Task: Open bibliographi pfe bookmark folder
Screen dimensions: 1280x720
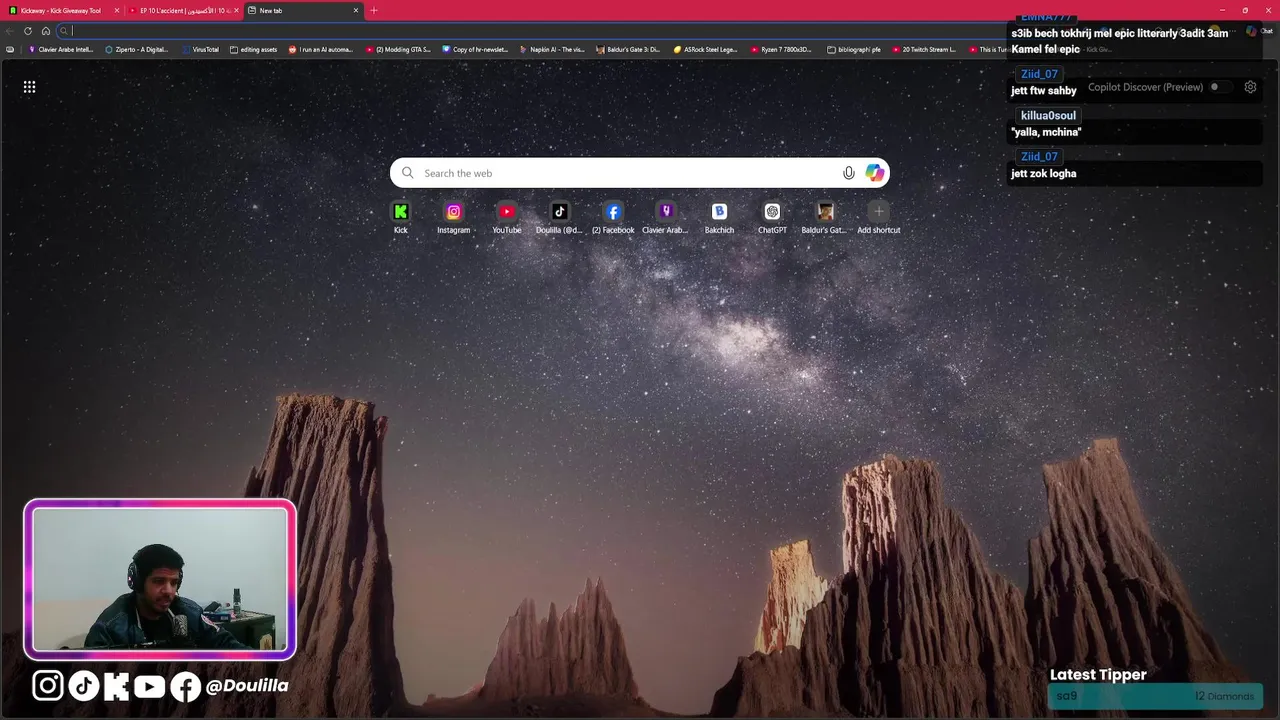Action: coord(854,49)
